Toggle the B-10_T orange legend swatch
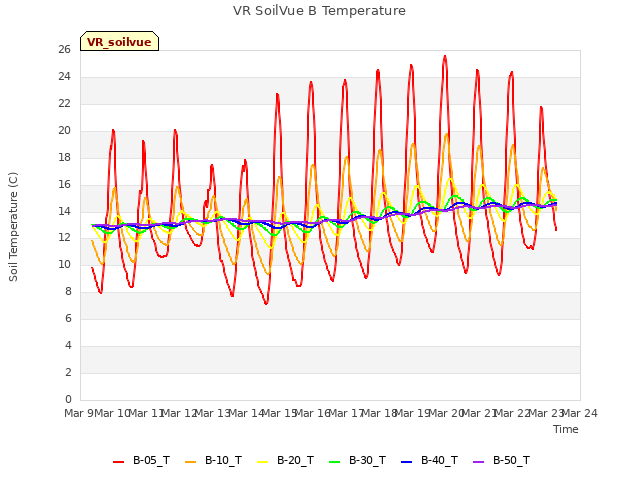This screenshot has width=640, height=480. click(191, 462)
